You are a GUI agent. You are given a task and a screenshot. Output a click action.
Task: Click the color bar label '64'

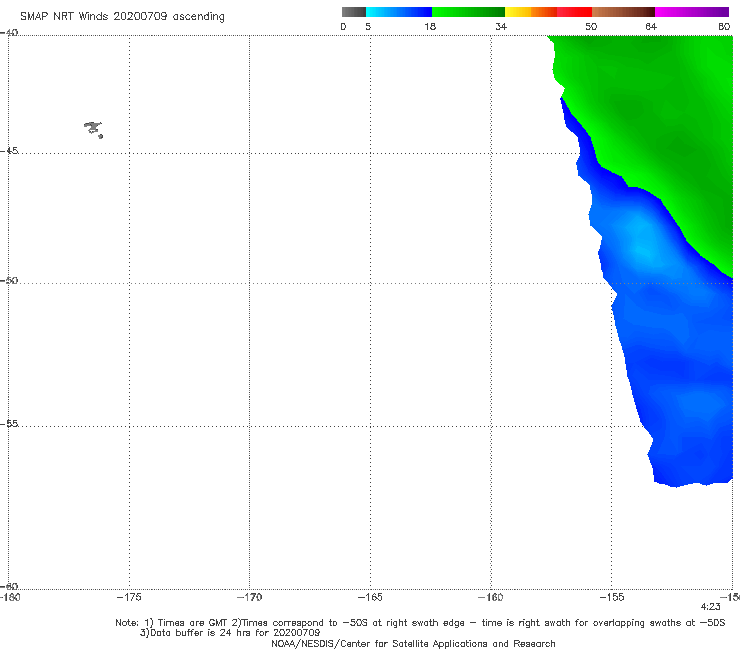click(x=651, y=26)
